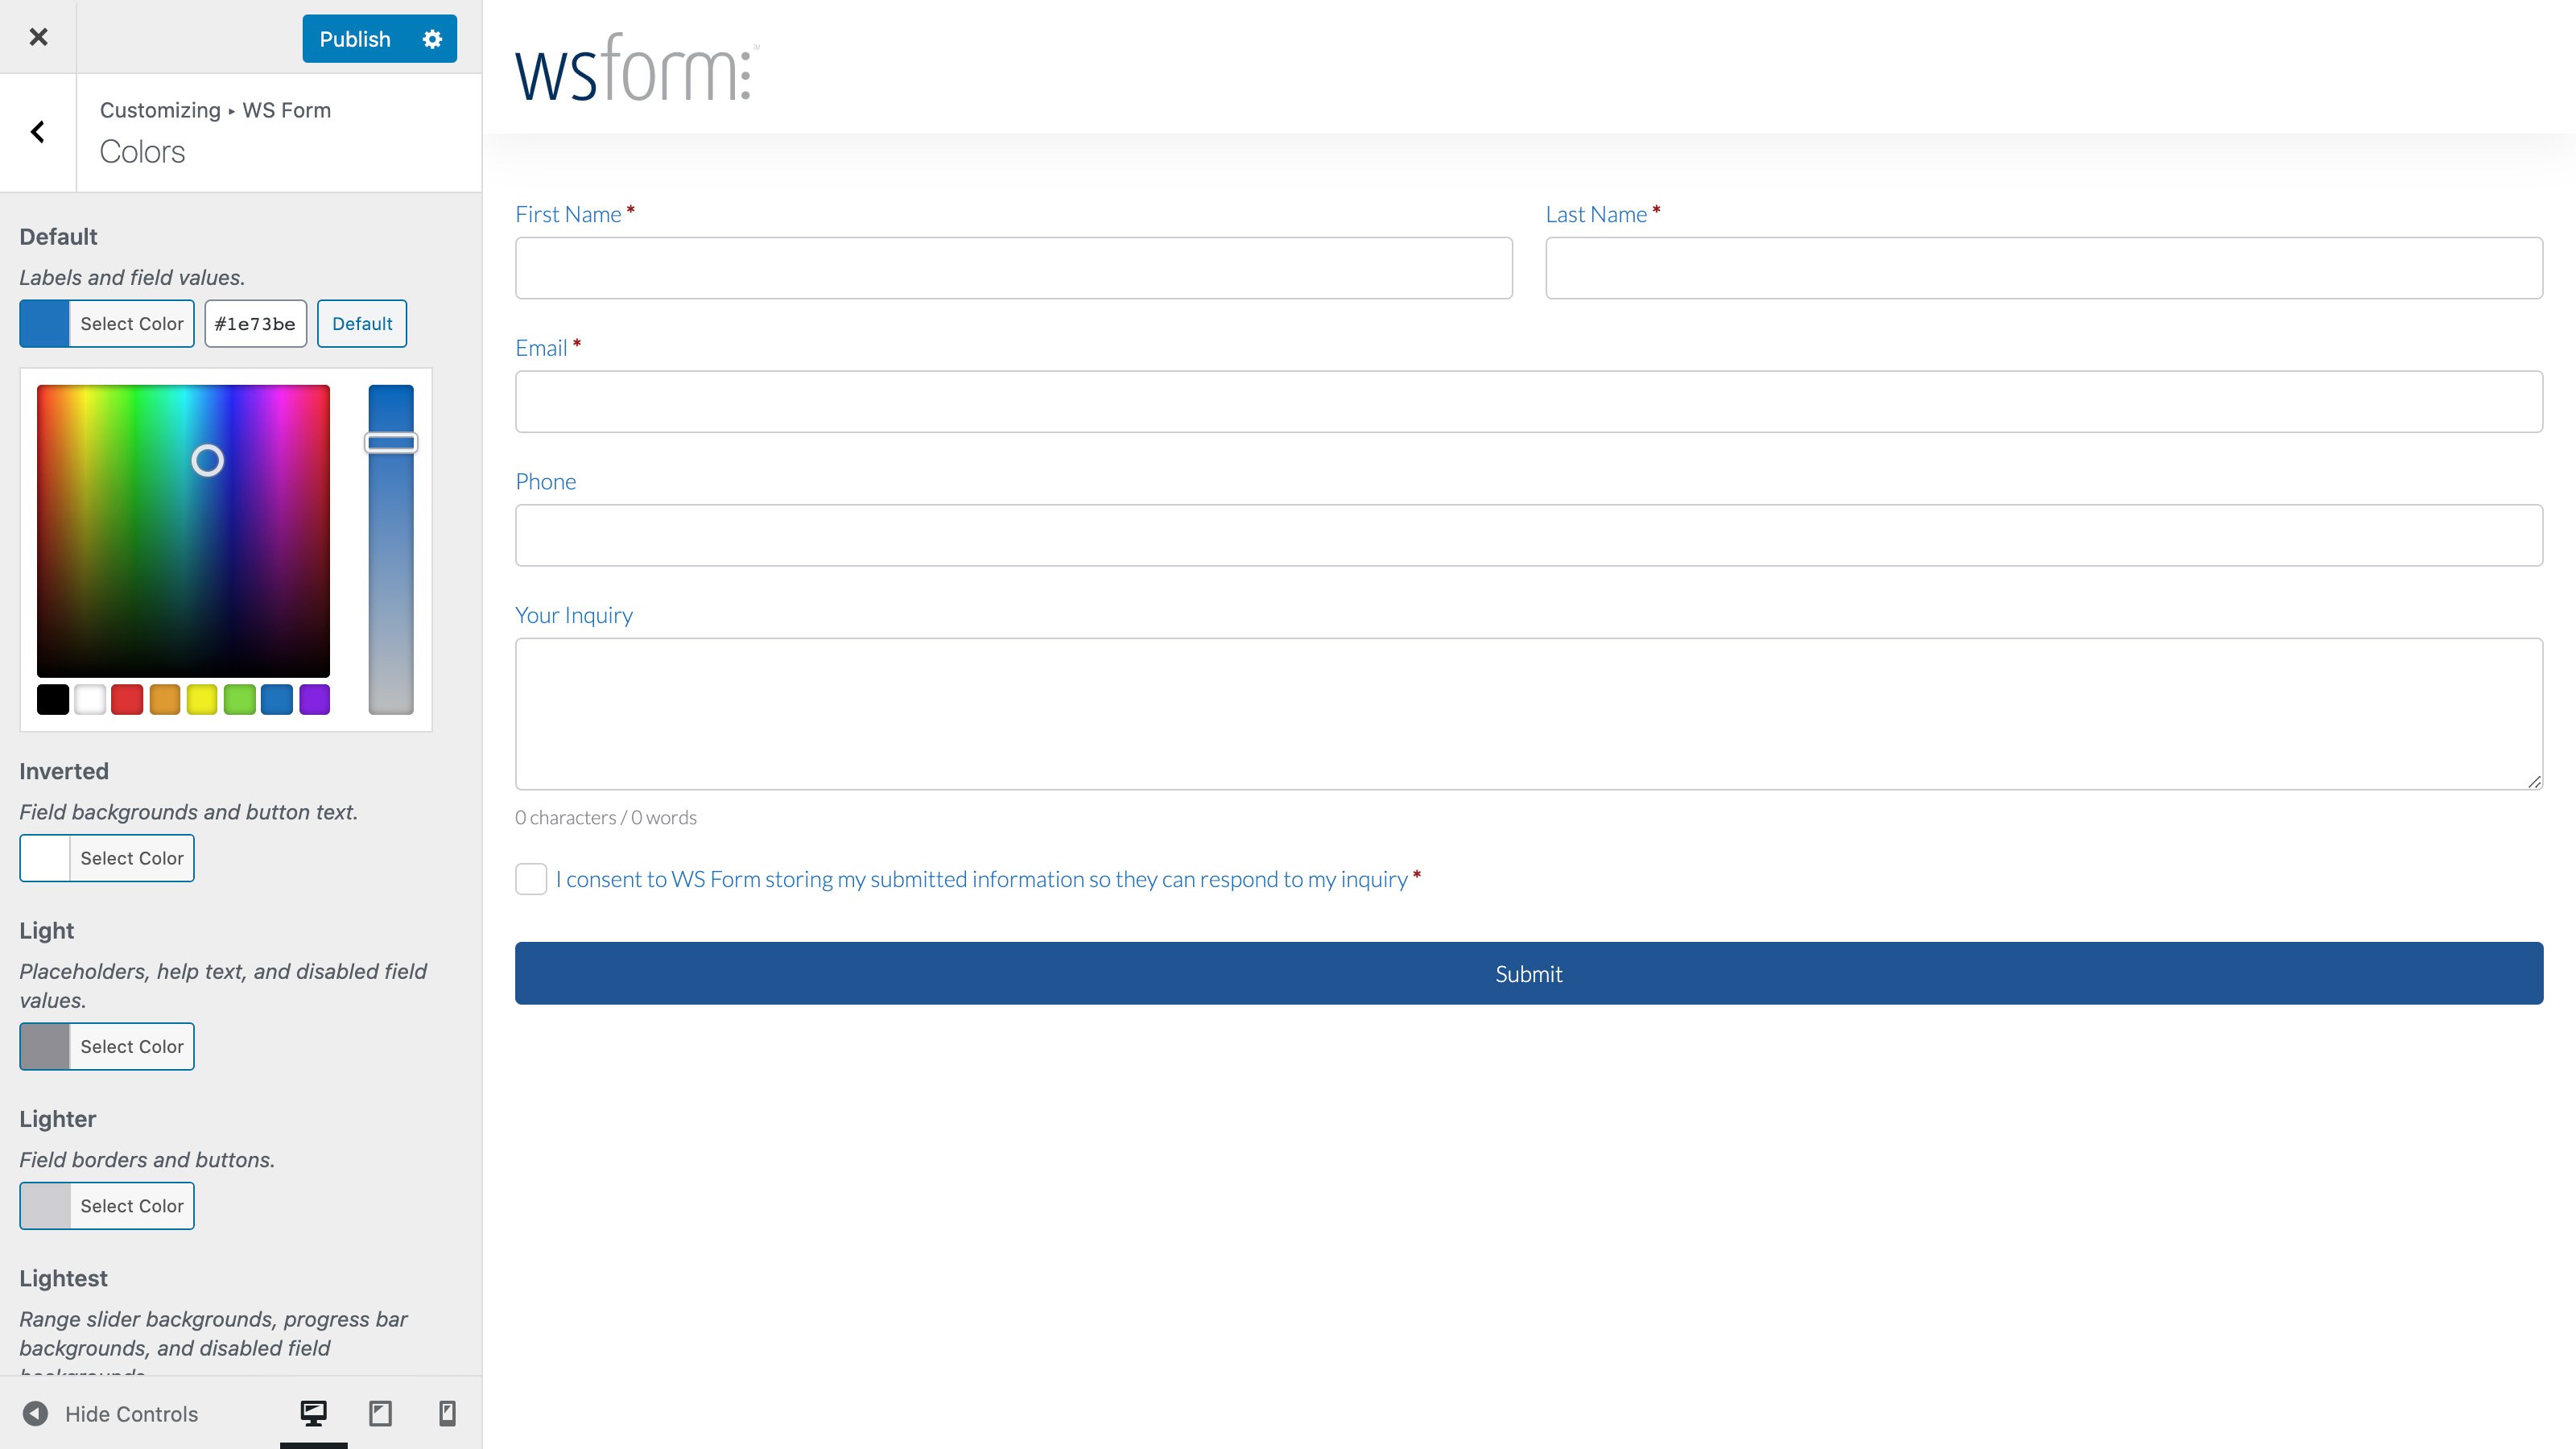Viewport: 2576px width, 1449px height.
Task: Click the consent label text
Action: click(x=981, y=879)
